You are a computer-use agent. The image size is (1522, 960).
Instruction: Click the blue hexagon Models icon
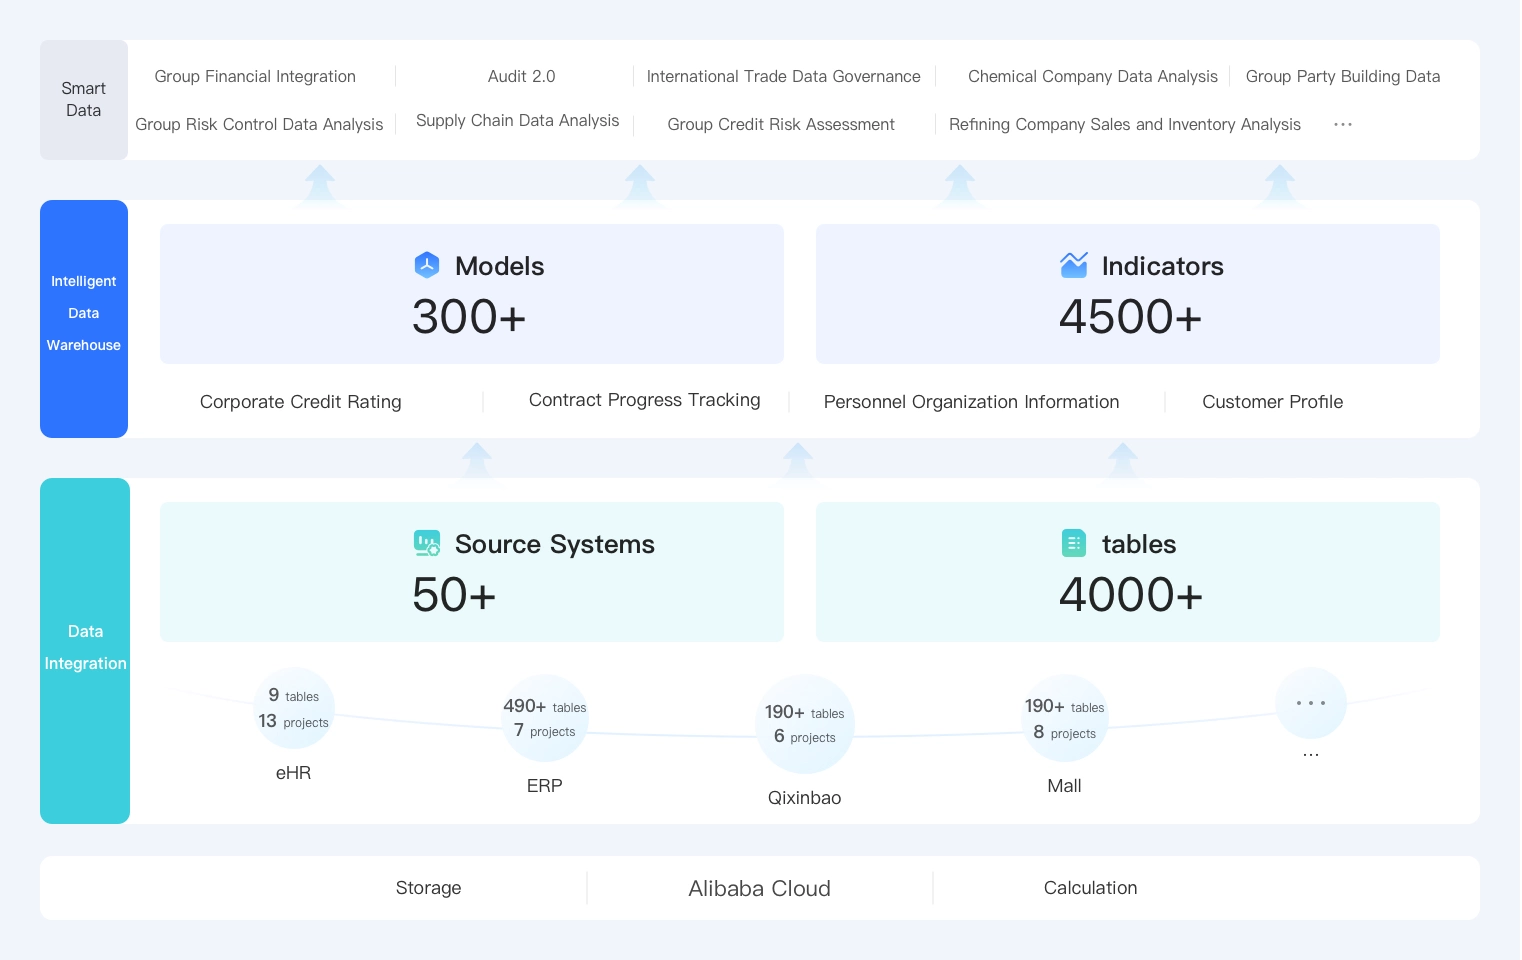point(427,265)
